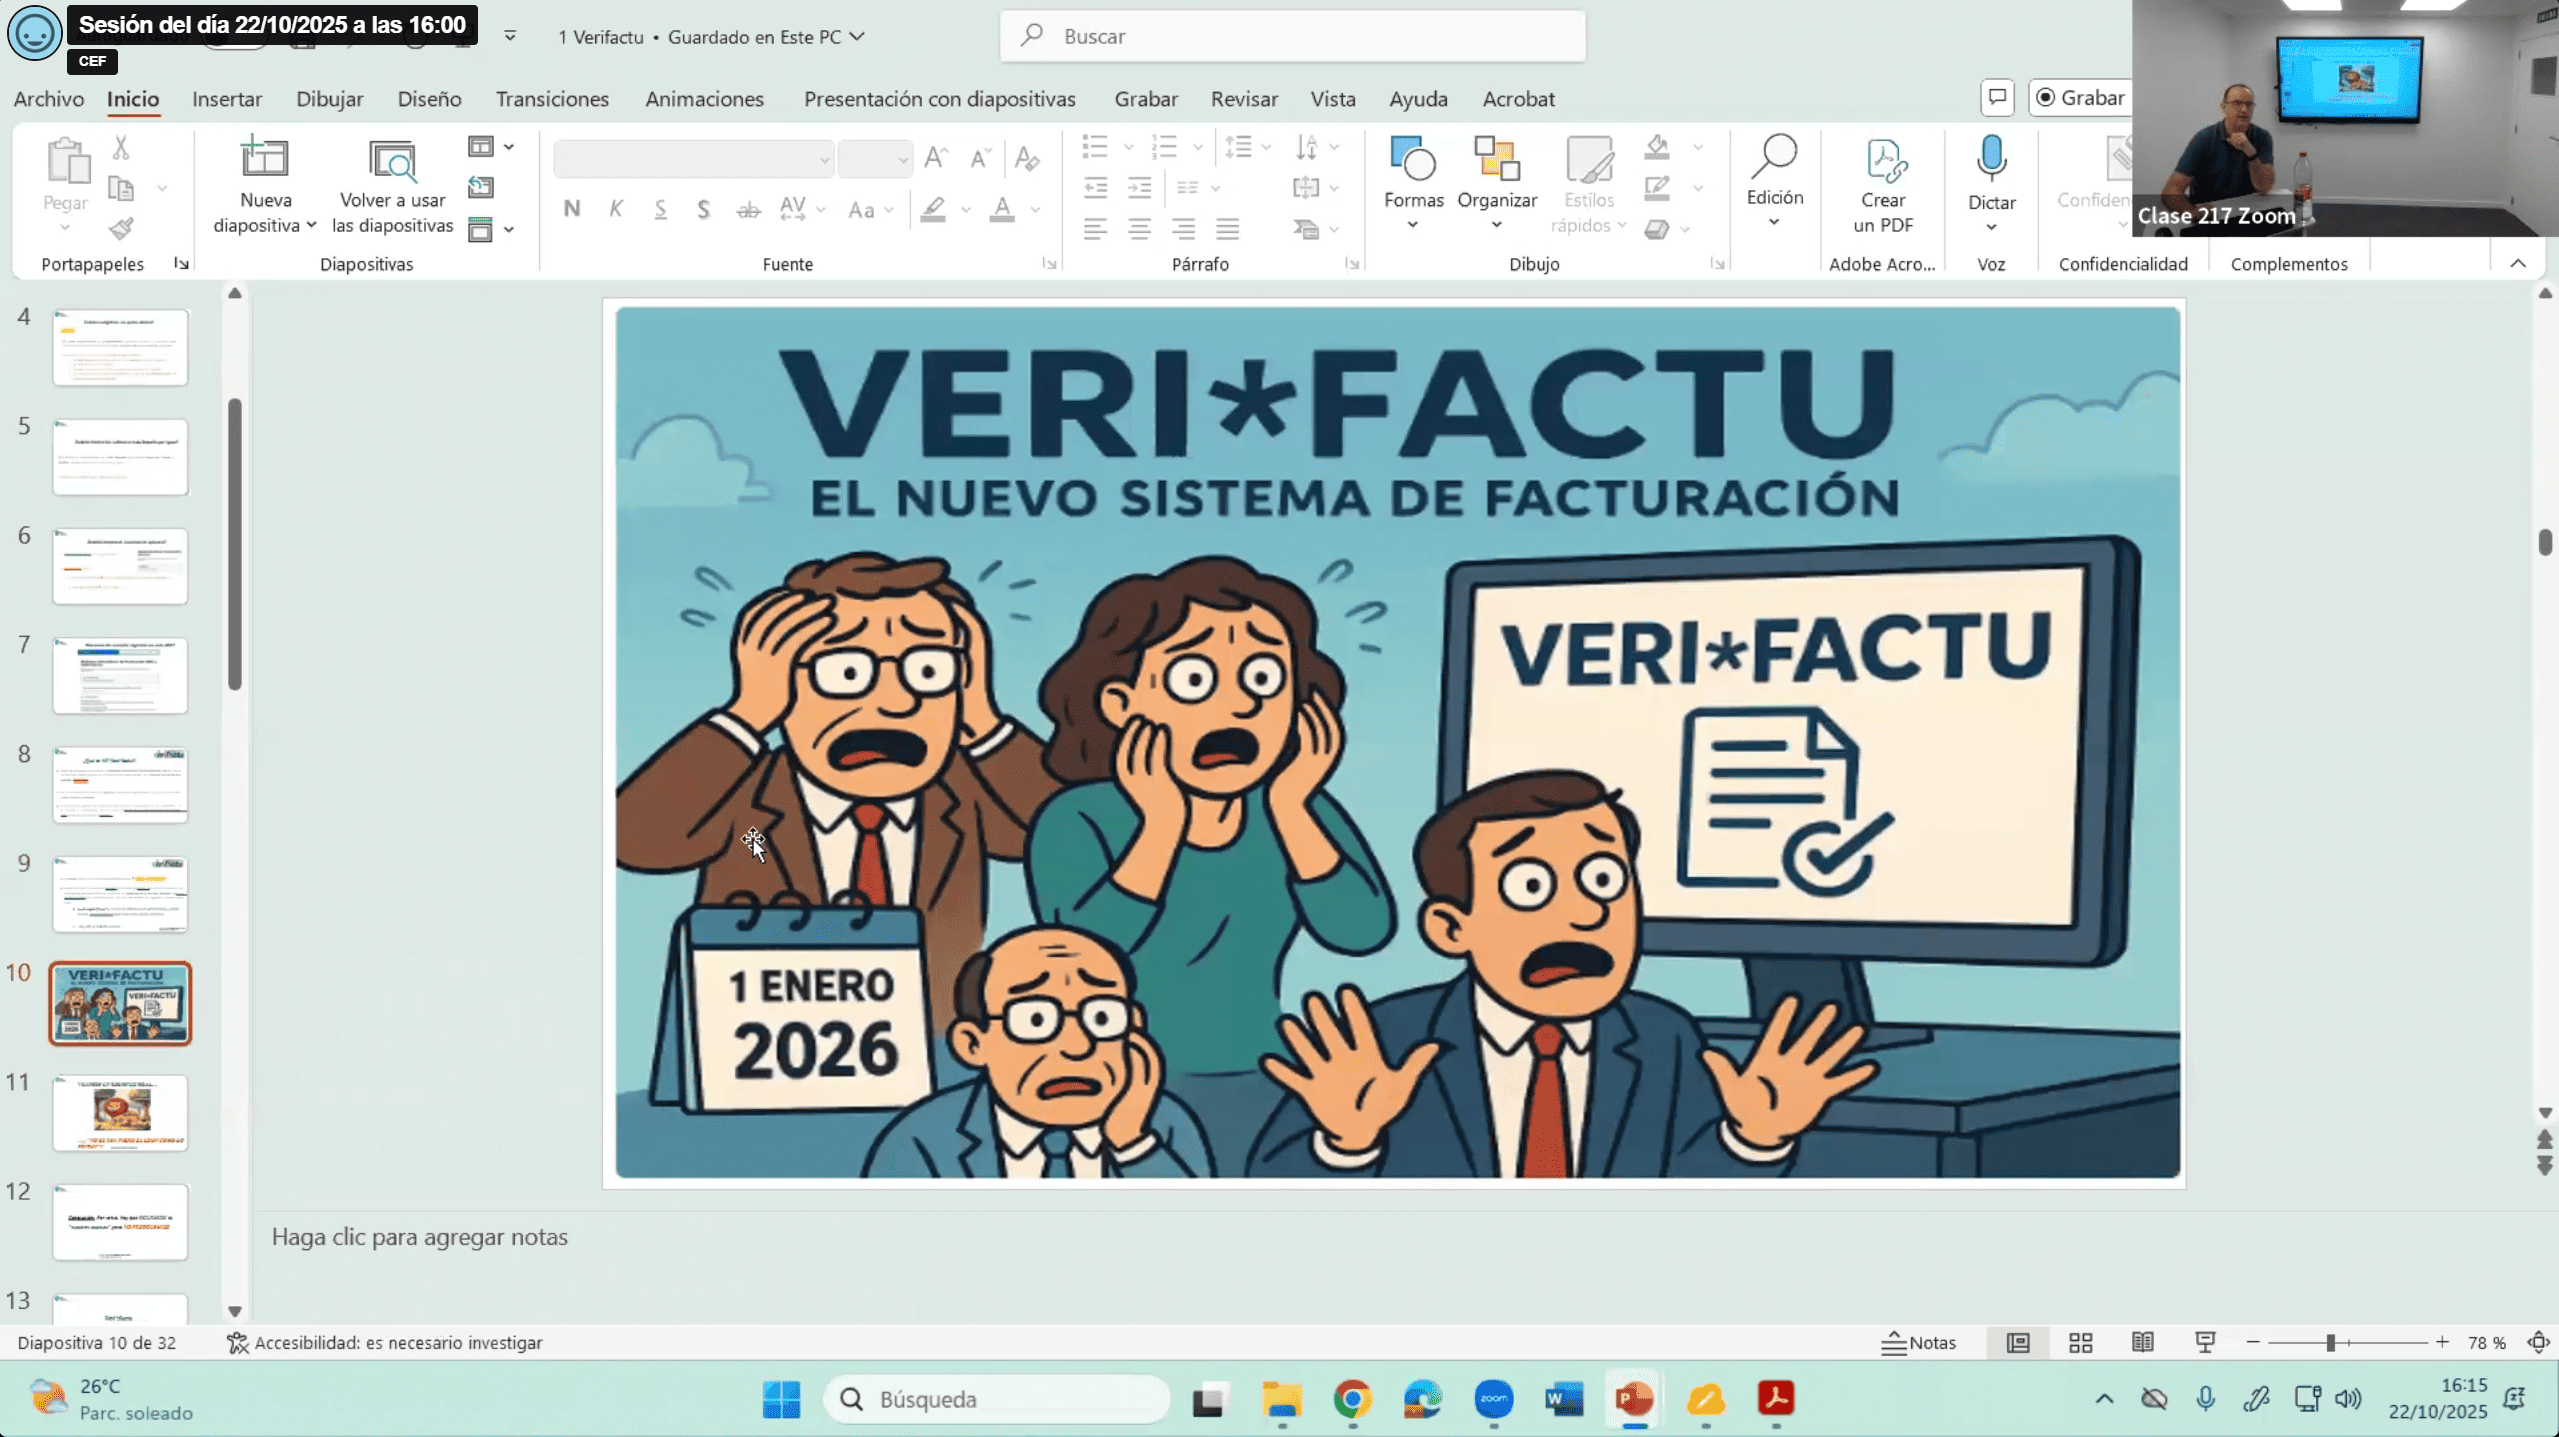This screenshot has width=2559, height=1437.
Task: Open the saved location dropdown chevron
Action: click(857, 37)
